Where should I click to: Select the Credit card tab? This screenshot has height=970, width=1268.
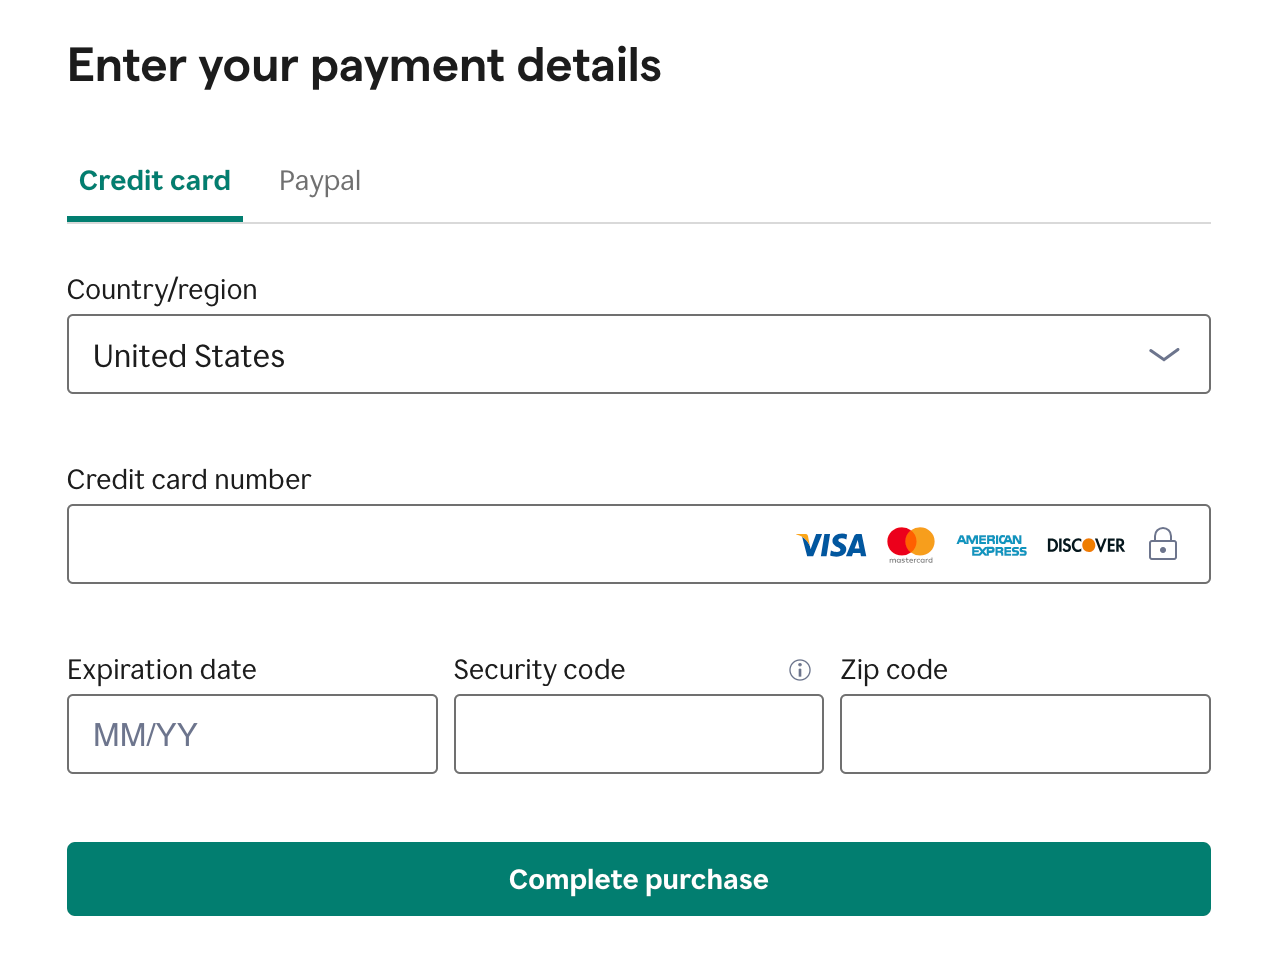click(x=155, y=181)
